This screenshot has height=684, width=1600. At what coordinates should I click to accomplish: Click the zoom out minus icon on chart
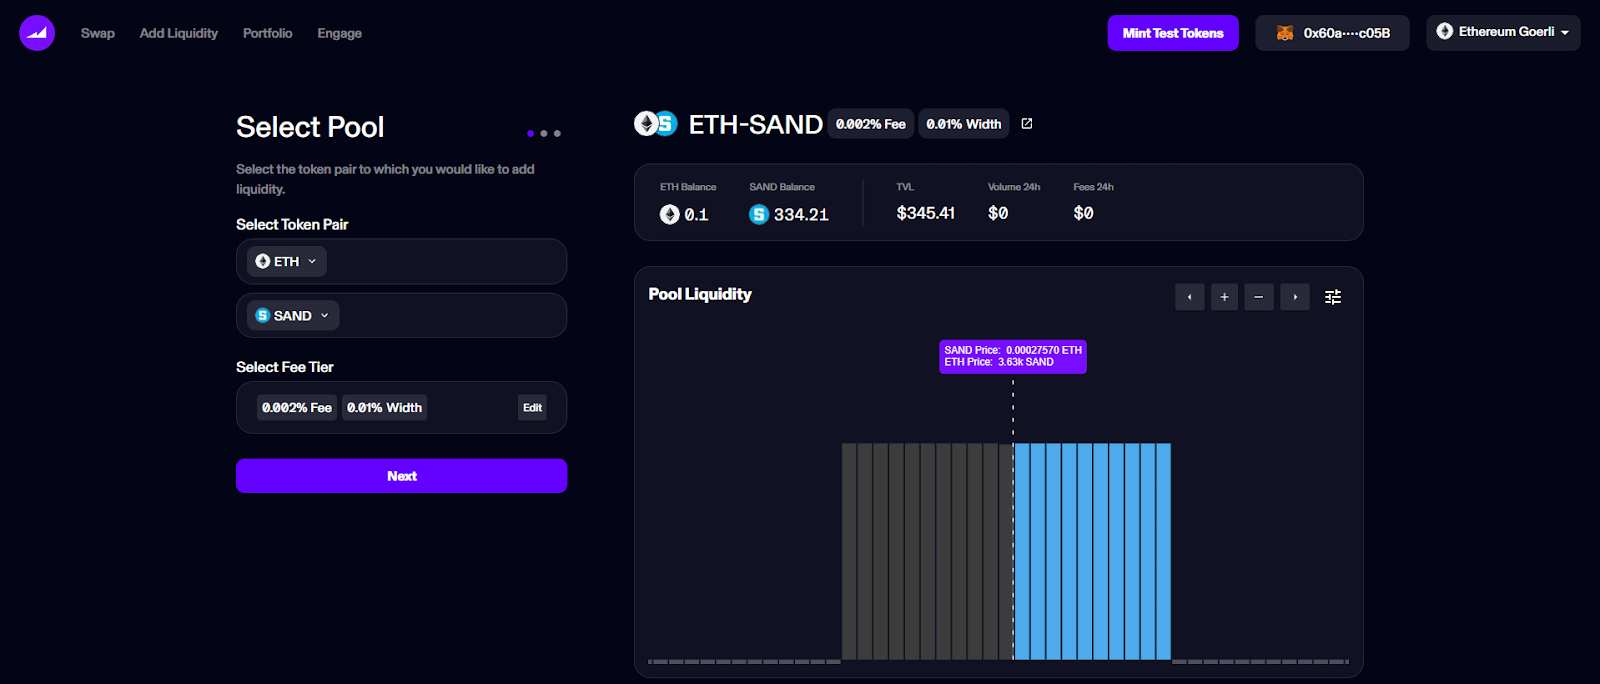tap(1259, 297)
